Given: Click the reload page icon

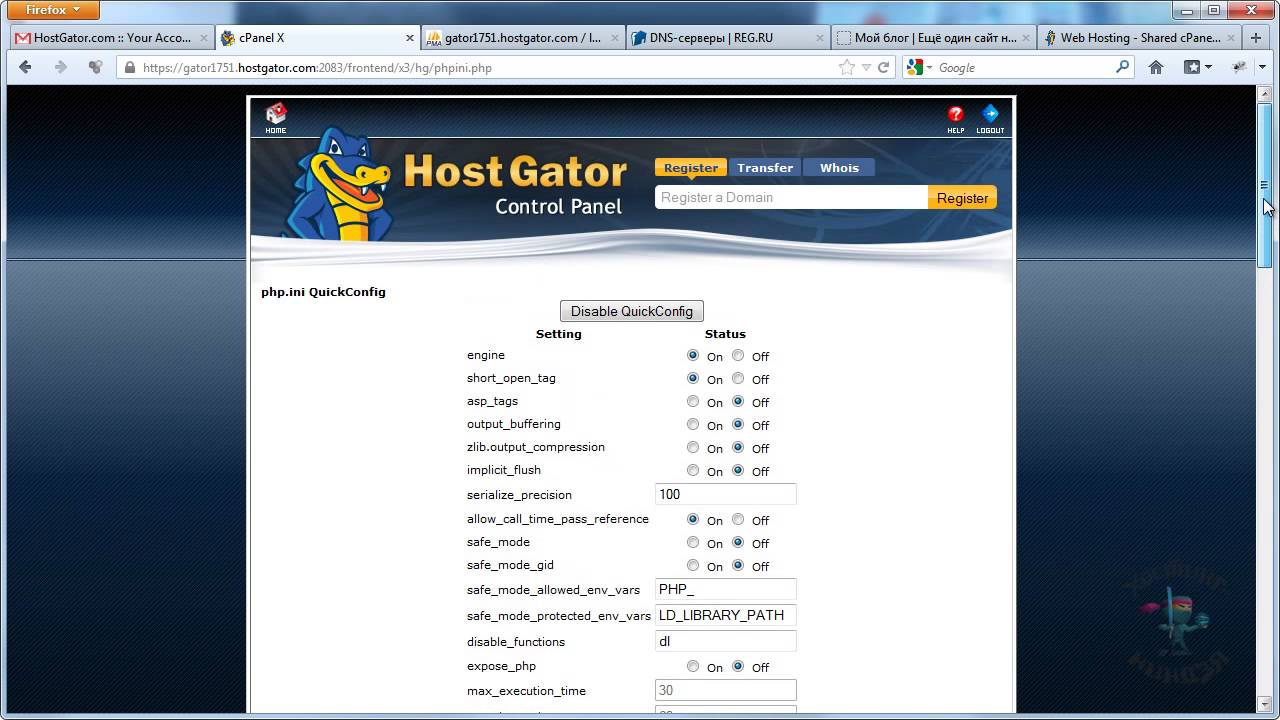Looking at the screenshot, I should [x=883, y=68].
